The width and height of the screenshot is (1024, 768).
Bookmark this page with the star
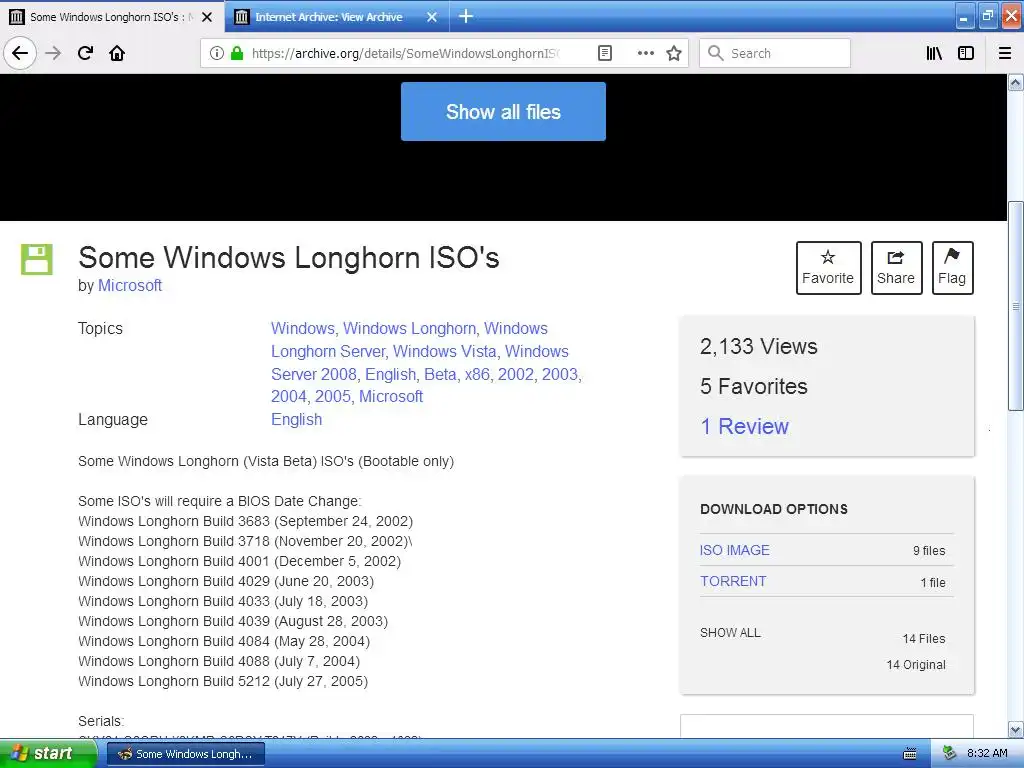[x=674, y=53]
